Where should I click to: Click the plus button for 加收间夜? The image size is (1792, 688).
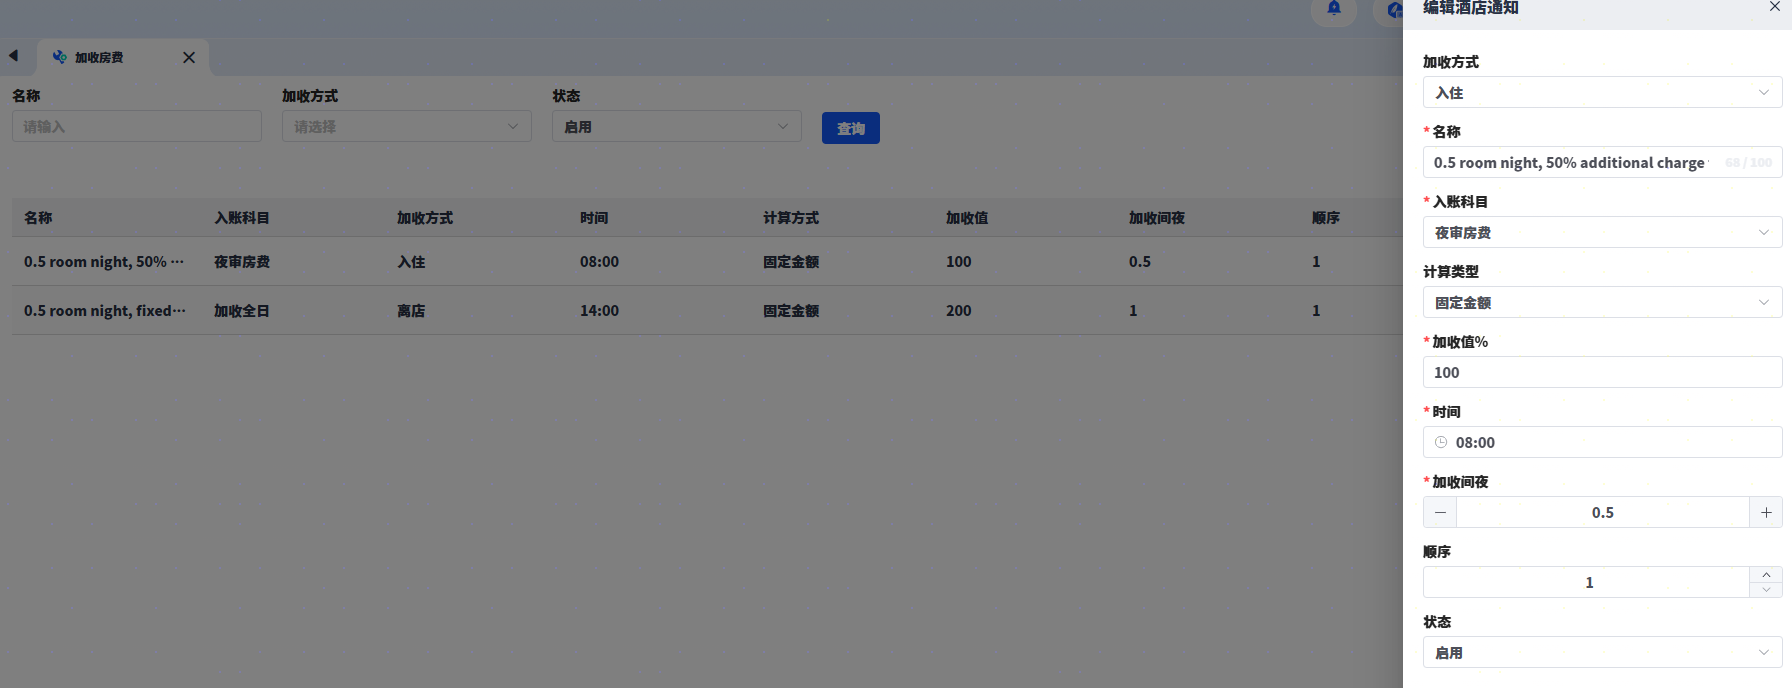pos(1766,512)
